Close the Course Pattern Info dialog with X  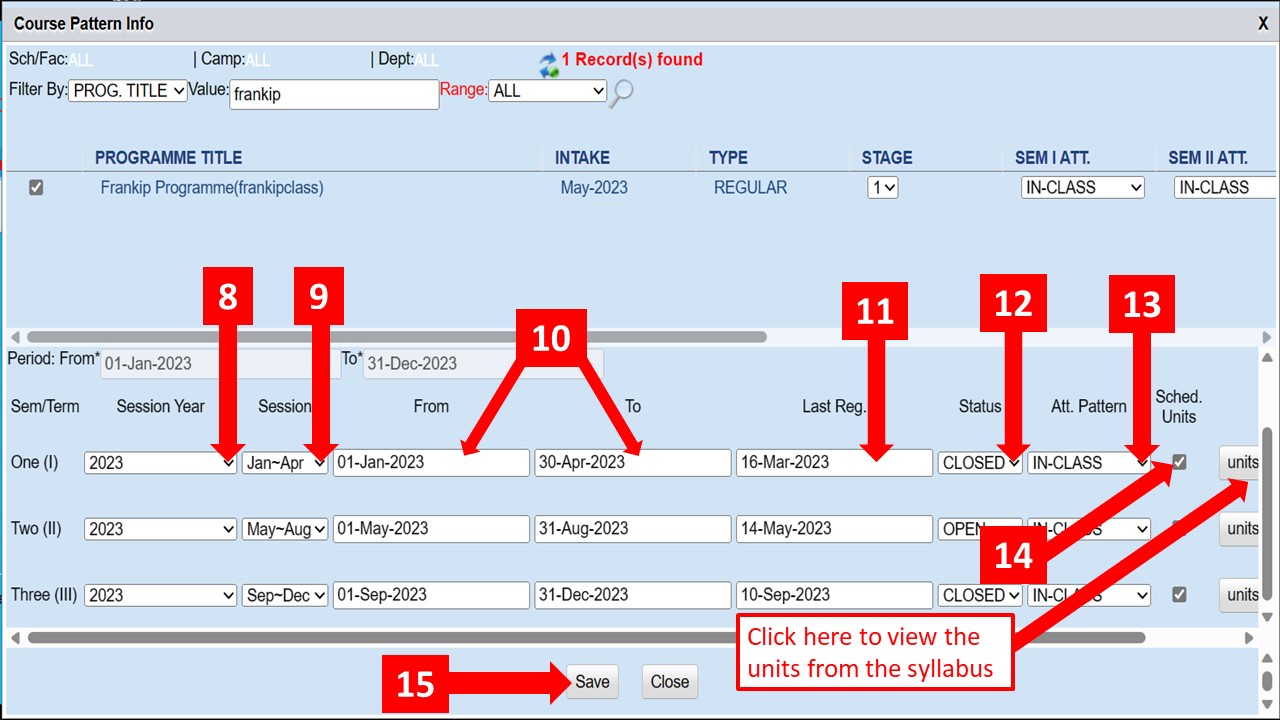[1263, 24]
